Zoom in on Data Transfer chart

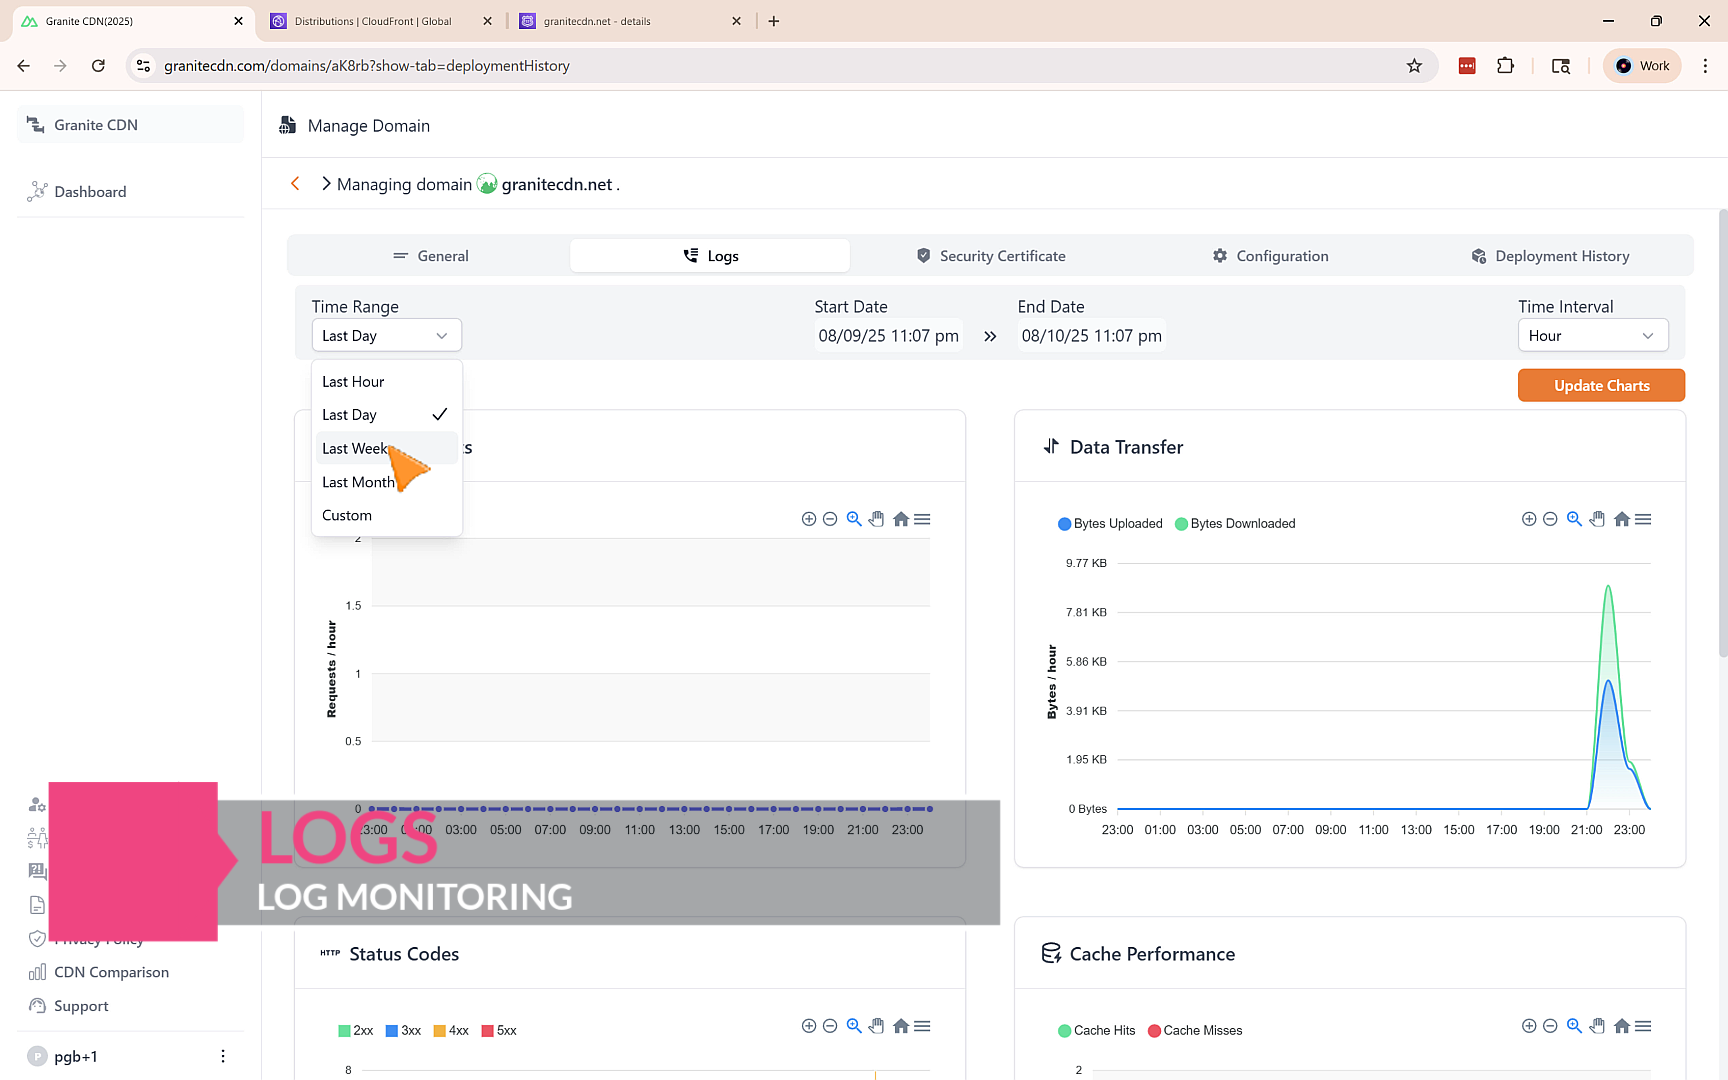1529,519
